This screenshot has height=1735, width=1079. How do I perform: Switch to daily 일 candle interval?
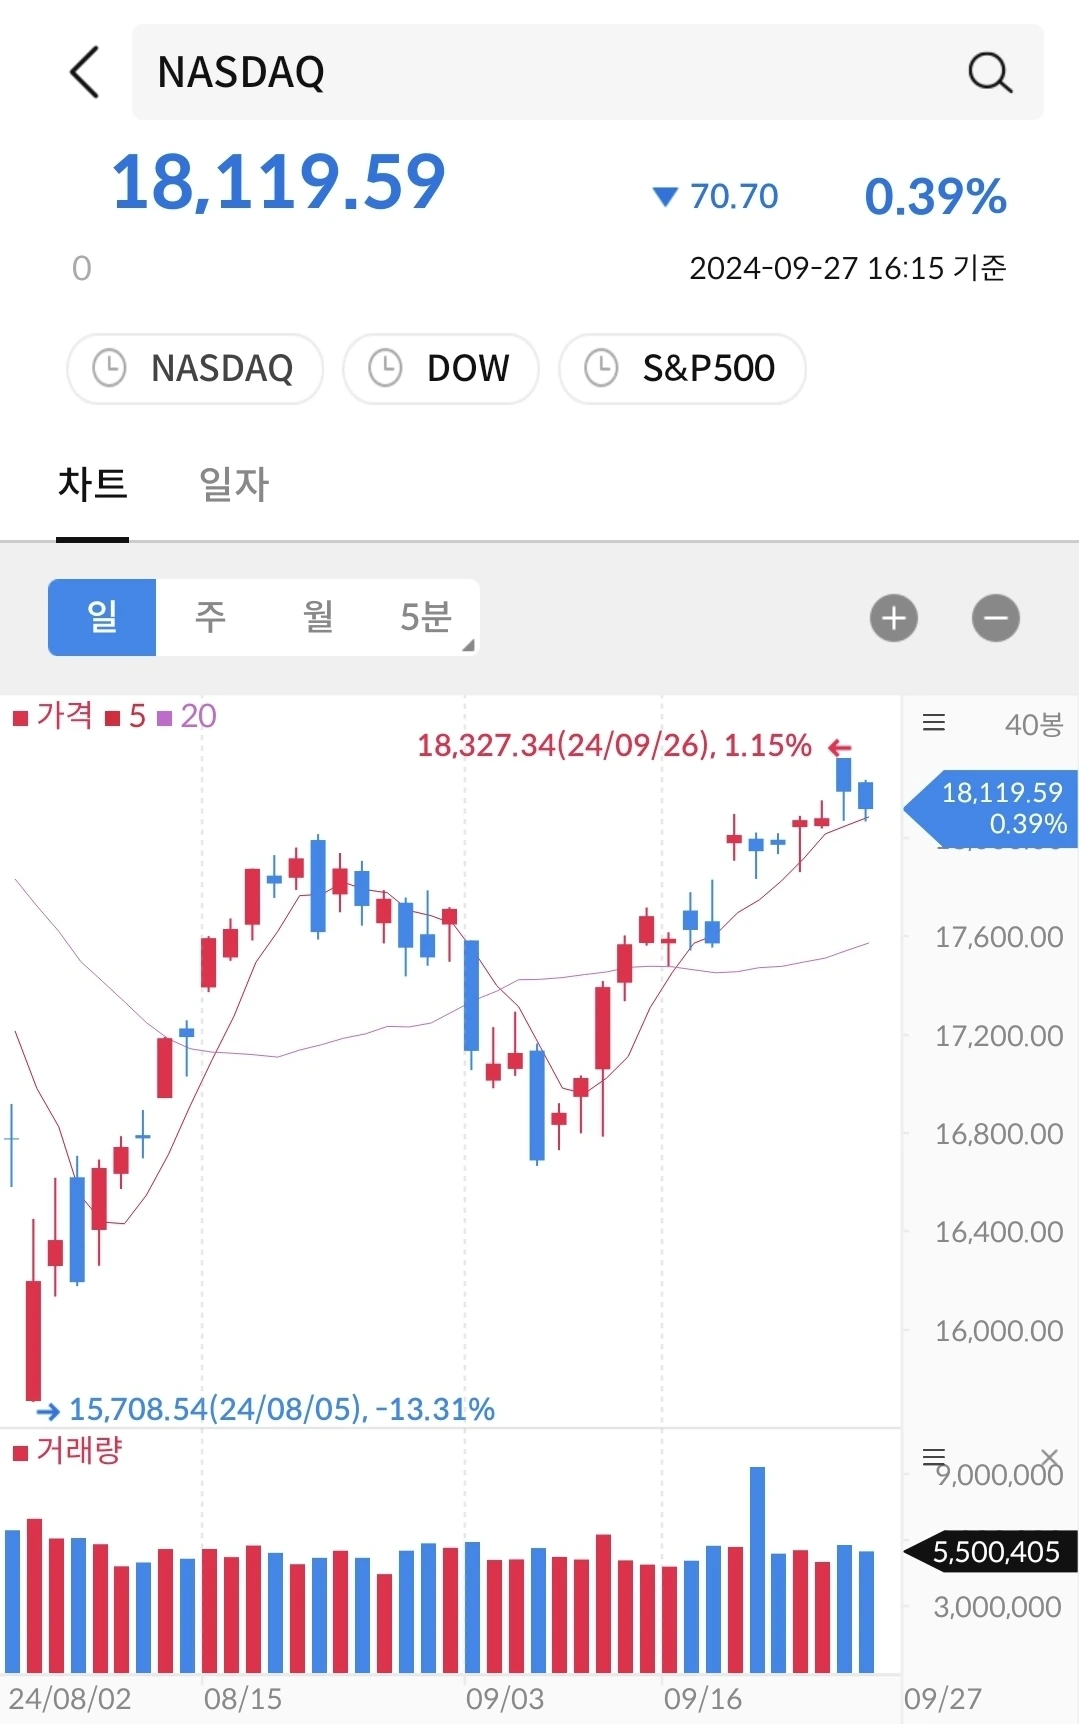(102, 617)
